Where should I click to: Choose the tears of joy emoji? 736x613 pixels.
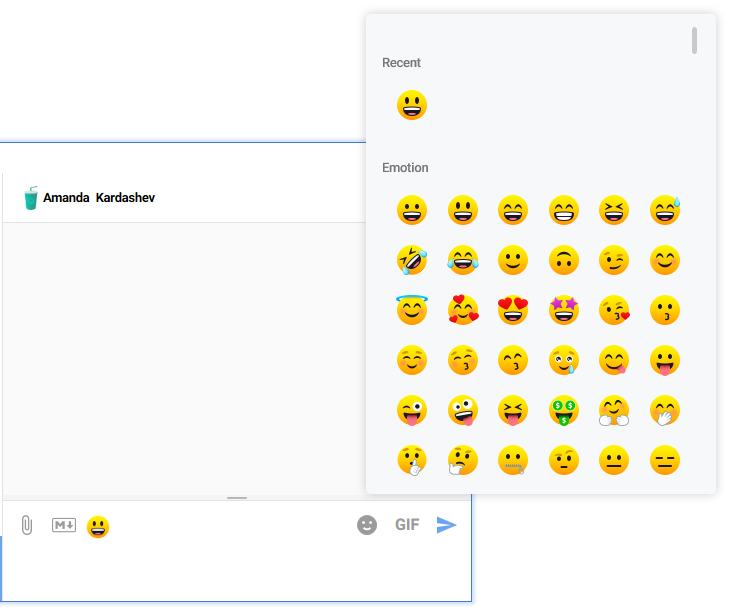463,260
